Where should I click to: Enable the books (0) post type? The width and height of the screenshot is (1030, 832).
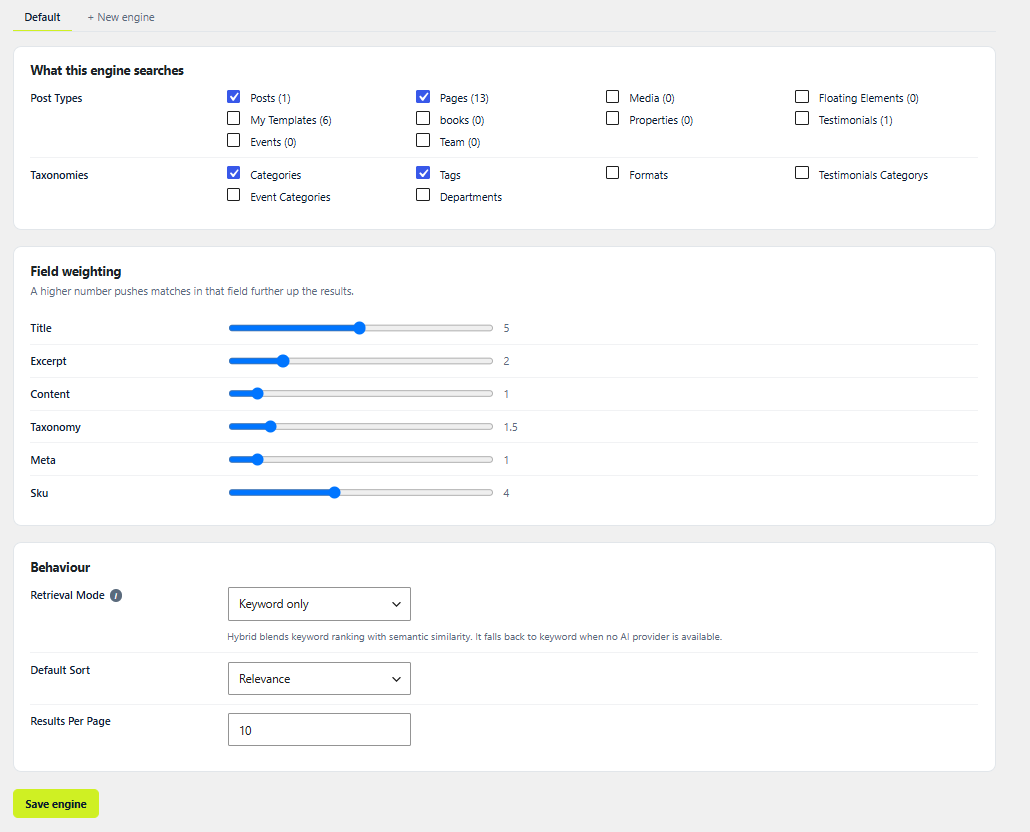coord(423,119)
